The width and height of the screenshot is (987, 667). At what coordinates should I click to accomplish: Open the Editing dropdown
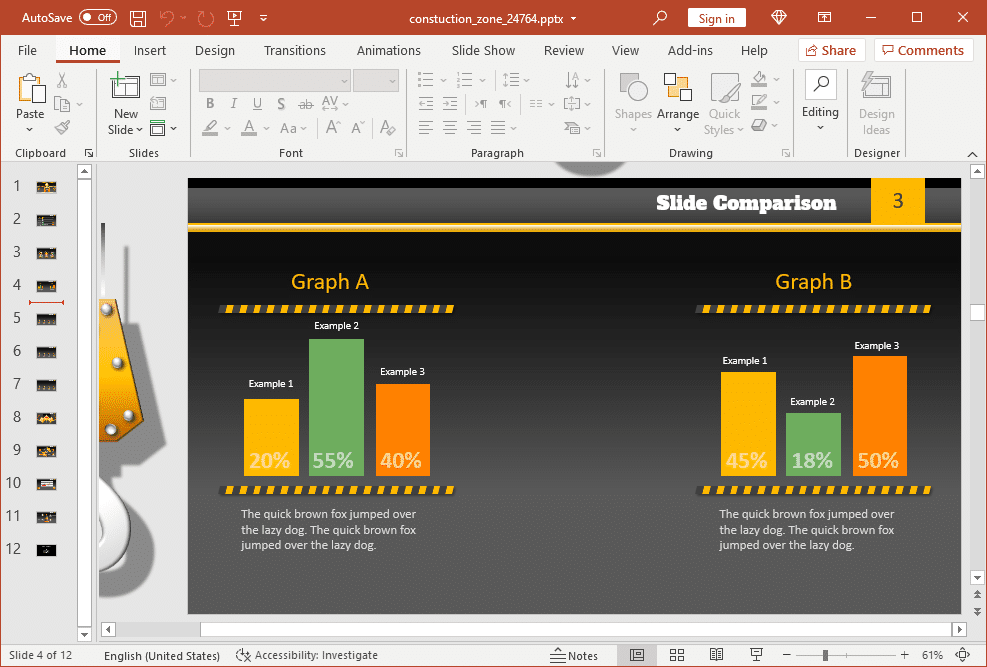820,104
